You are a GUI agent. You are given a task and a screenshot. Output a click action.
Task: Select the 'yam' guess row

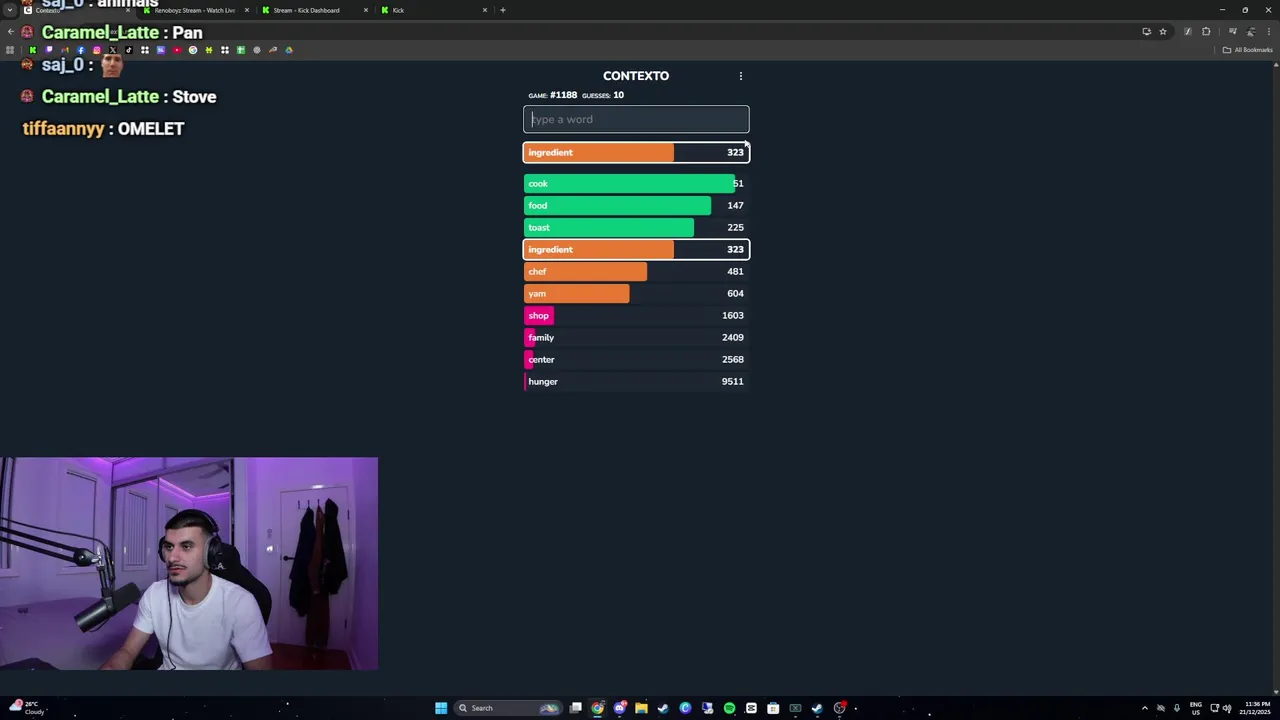click(636, 293)
